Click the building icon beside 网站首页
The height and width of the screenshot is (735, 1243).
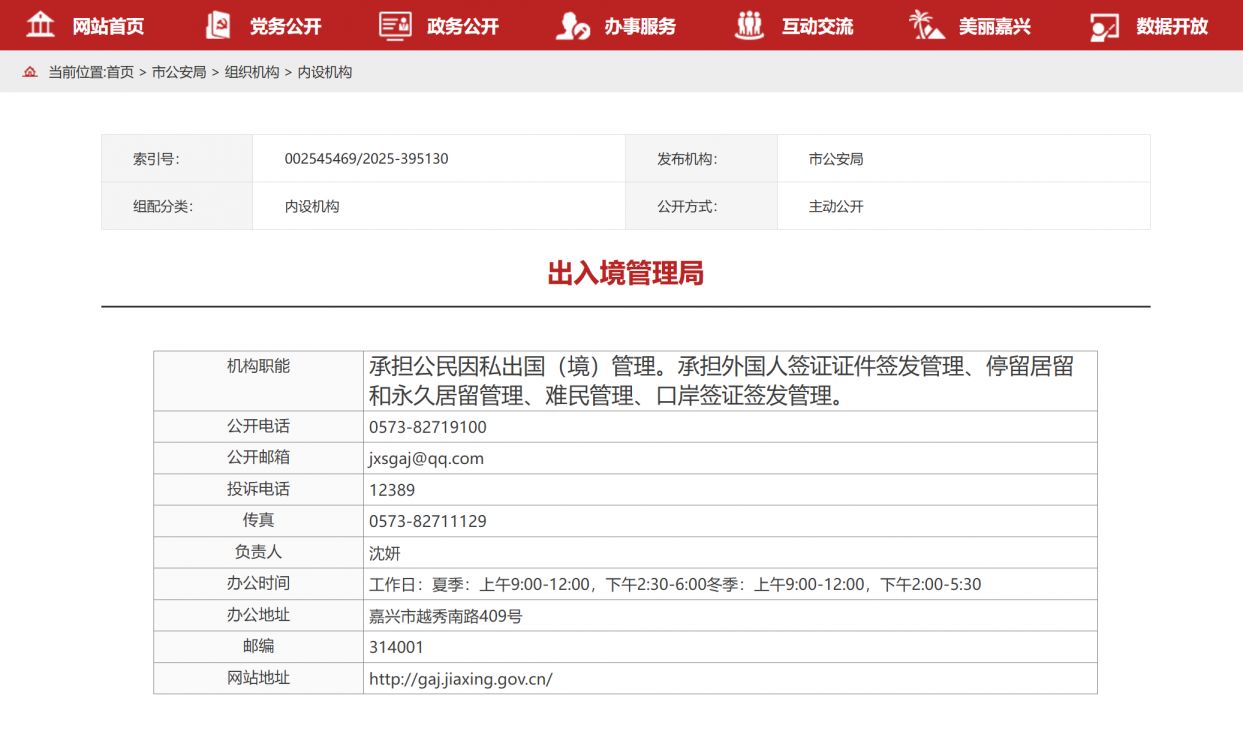click(x=40, y=25)
